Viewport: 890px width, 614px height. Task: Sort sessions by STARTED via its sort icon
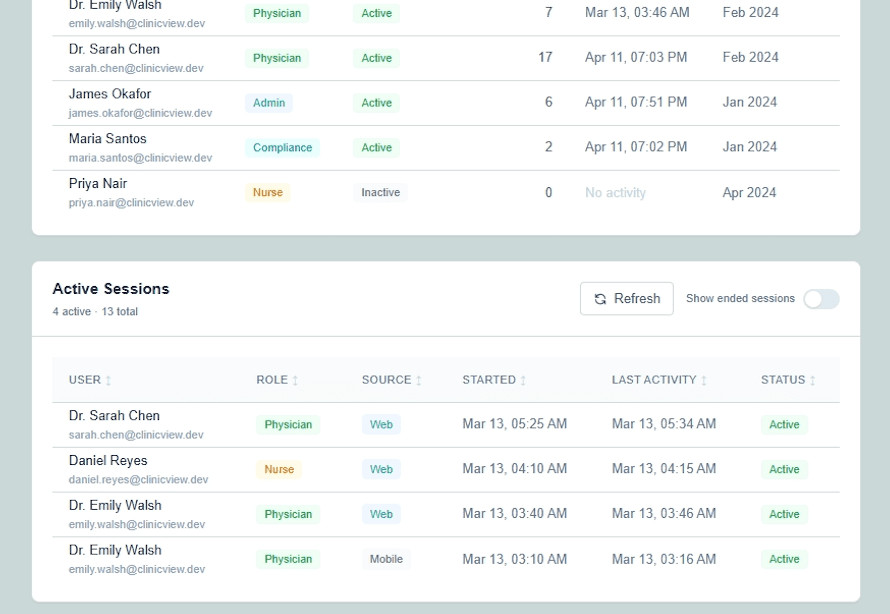coord(522,380)
